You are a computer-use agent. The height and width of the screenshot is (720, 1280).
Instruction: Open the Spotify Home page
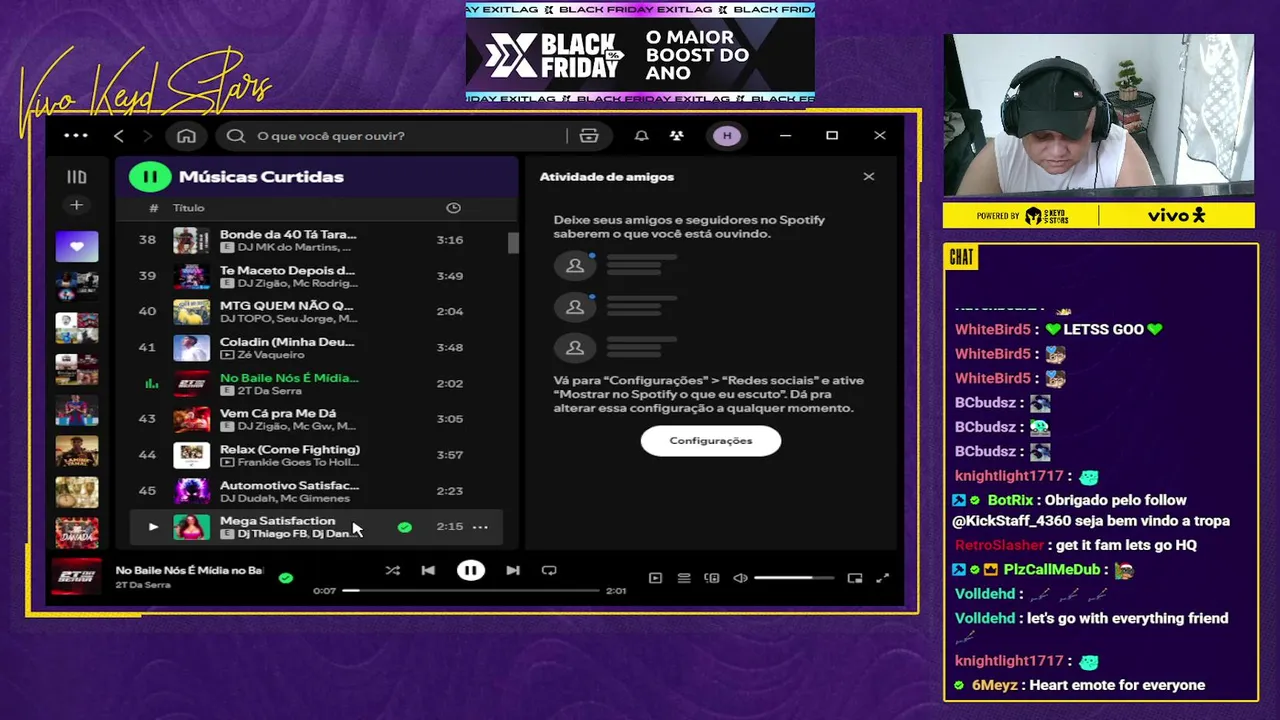click(186, 136)
